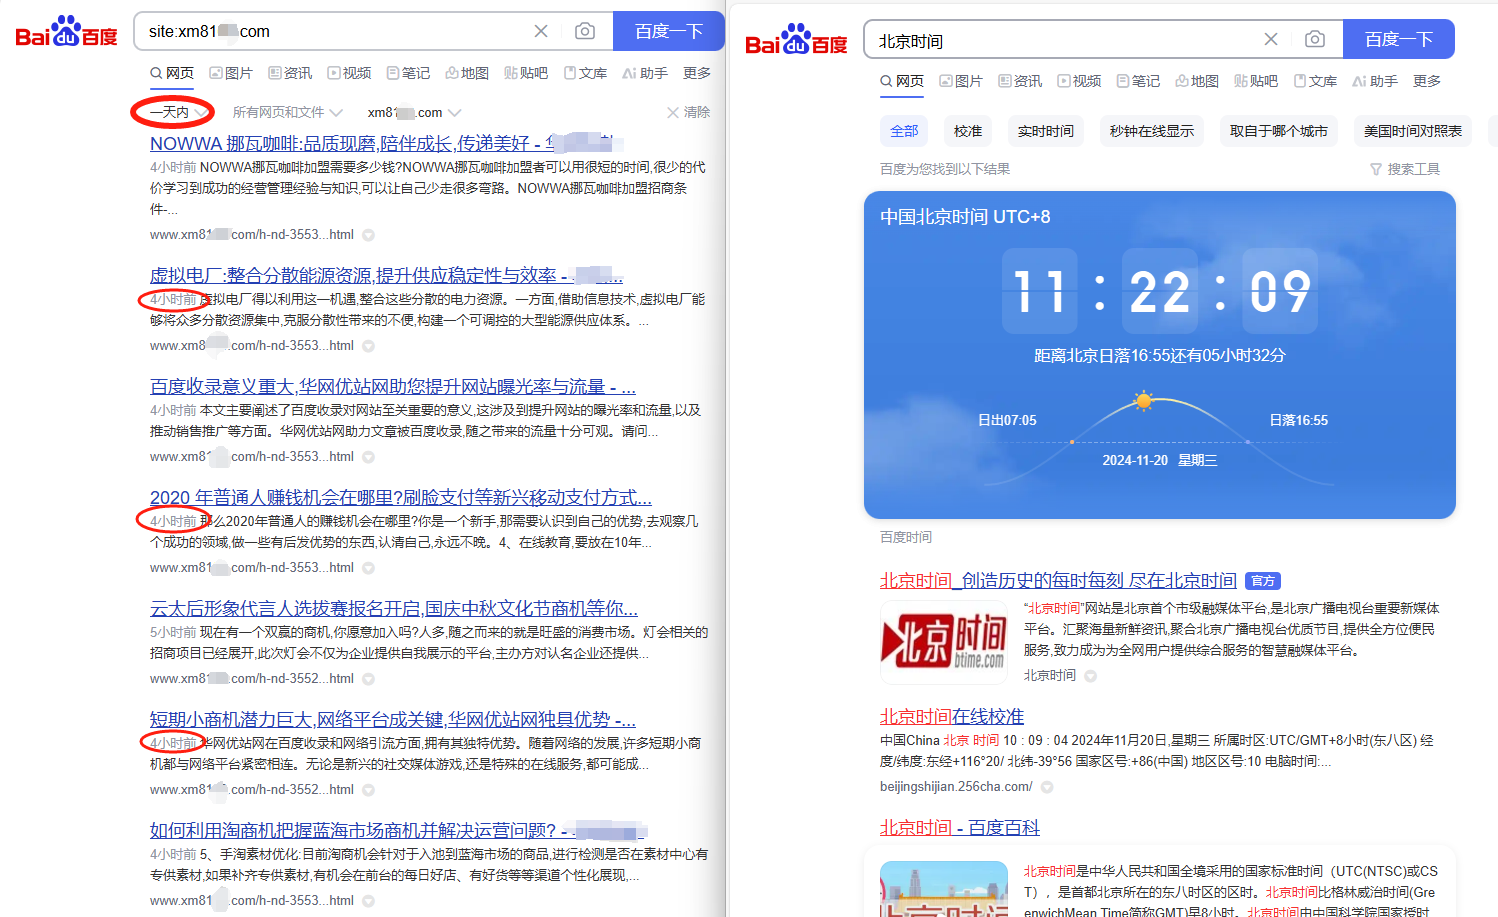Click the circle icon after the 云太后形象代言人 result URL

[x=368, y=679]
